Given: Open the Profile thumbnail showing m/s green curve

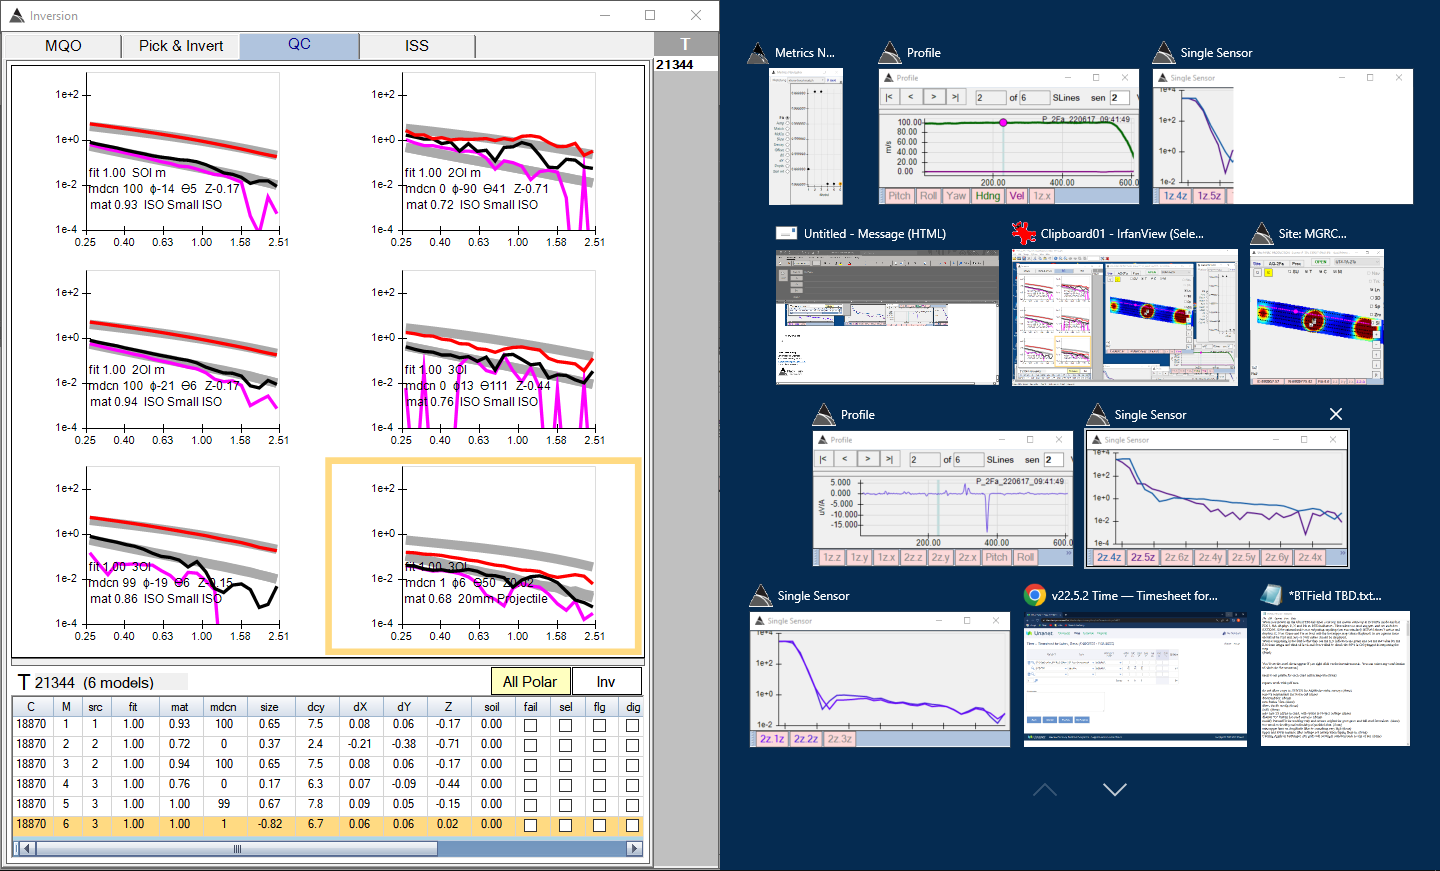Looking at the screenshot, I should (1008, 136).
